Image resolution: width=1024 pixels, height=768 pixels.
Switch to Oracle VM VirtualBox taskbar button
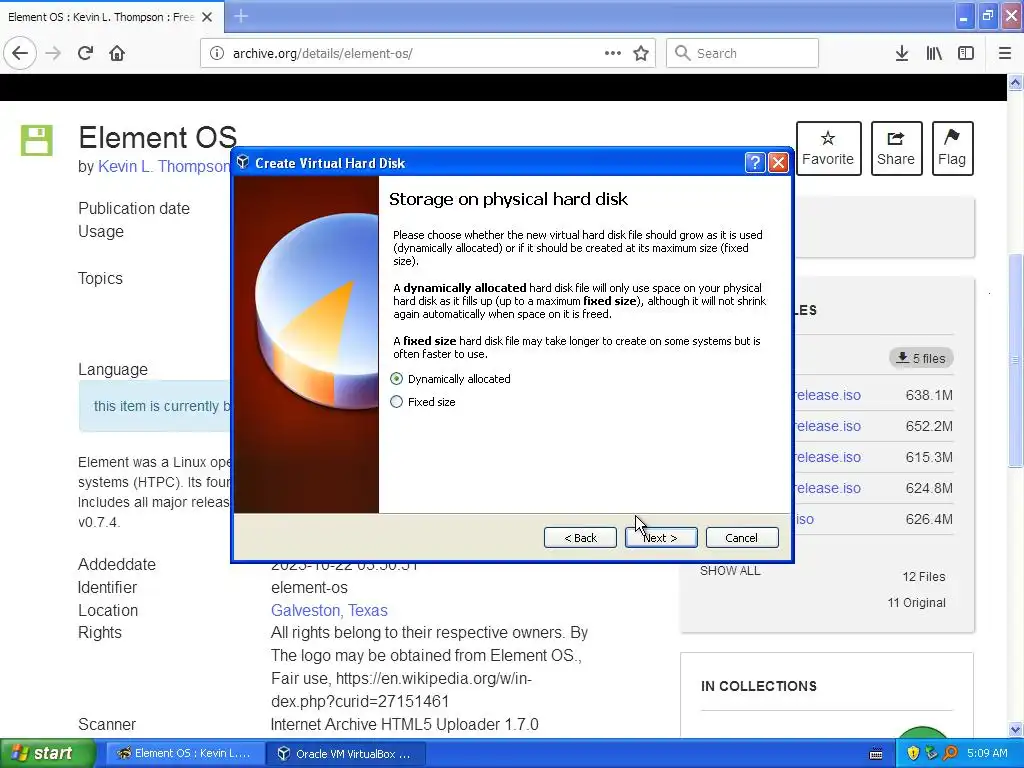pos(346,753)
